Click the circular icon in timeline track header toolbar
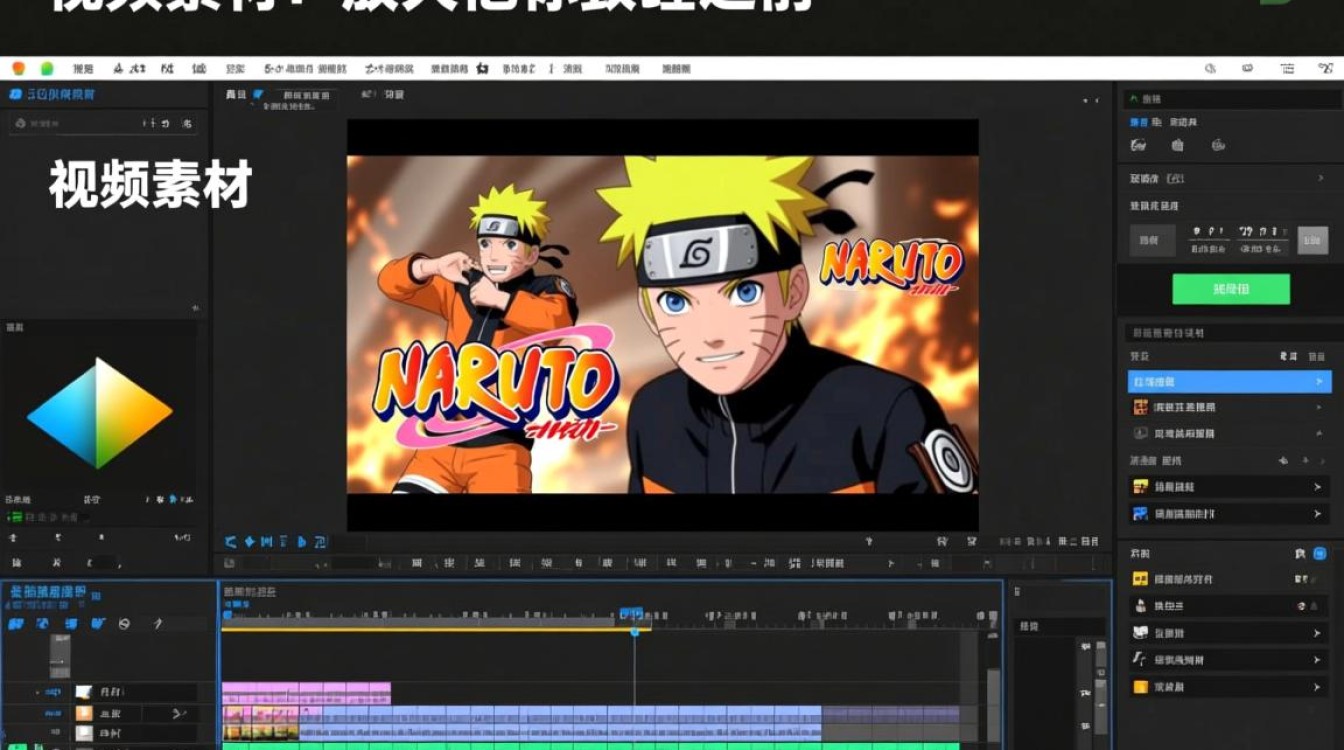The image size is (1344, 750). pos(124,624)
